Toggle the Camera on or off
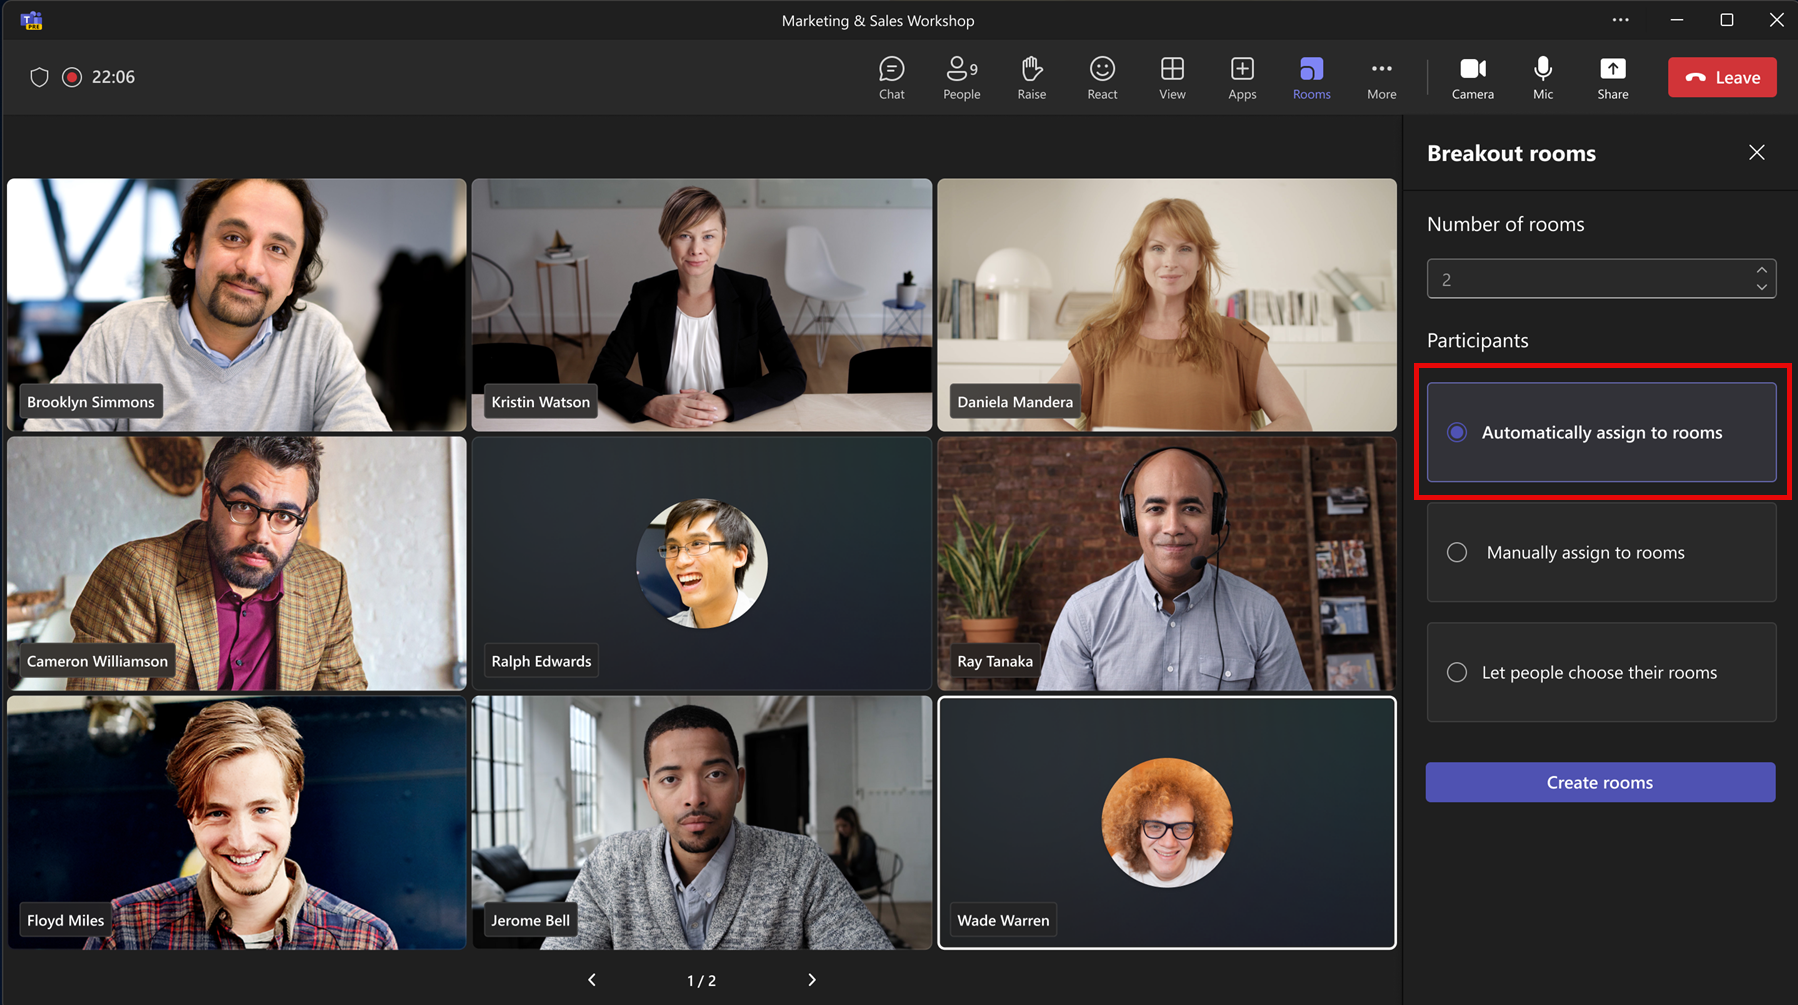The width and height of the screenshot is (1798, 1005). click(x=1472, y=78)
